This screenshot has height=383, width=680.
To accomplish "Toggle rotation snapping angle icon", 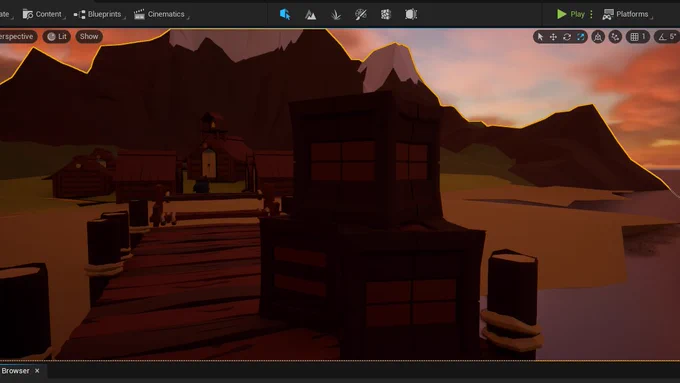I will click(662, 37).
